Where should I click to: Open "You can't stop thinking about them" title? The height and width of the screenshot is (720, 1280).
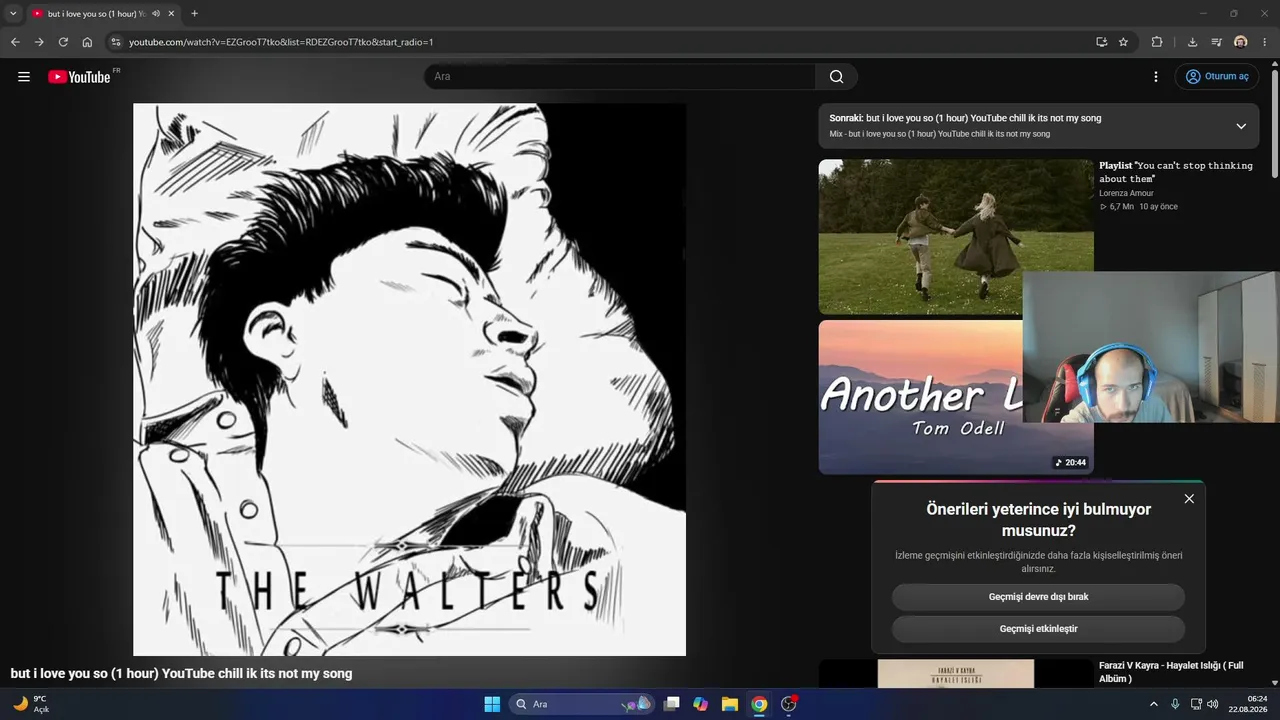pyautogui.click(x=1176, y=172)
